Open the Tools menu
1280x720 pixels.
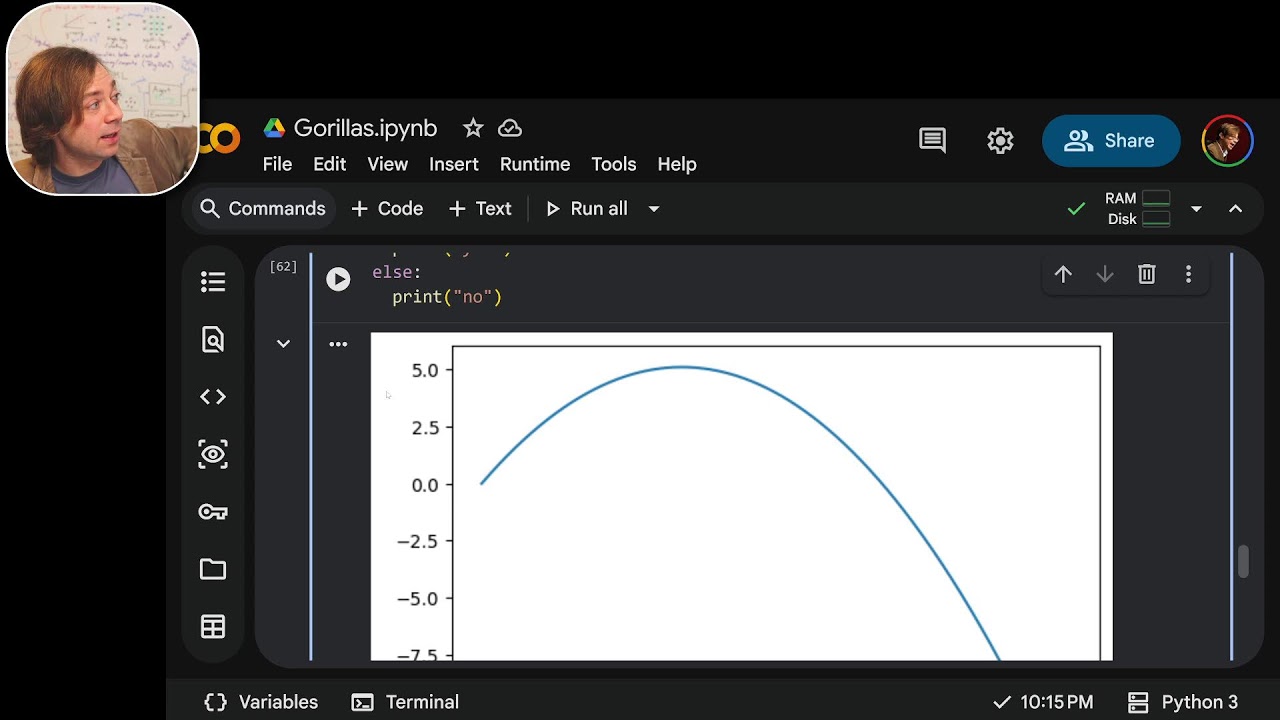click(x=613, y=164)
